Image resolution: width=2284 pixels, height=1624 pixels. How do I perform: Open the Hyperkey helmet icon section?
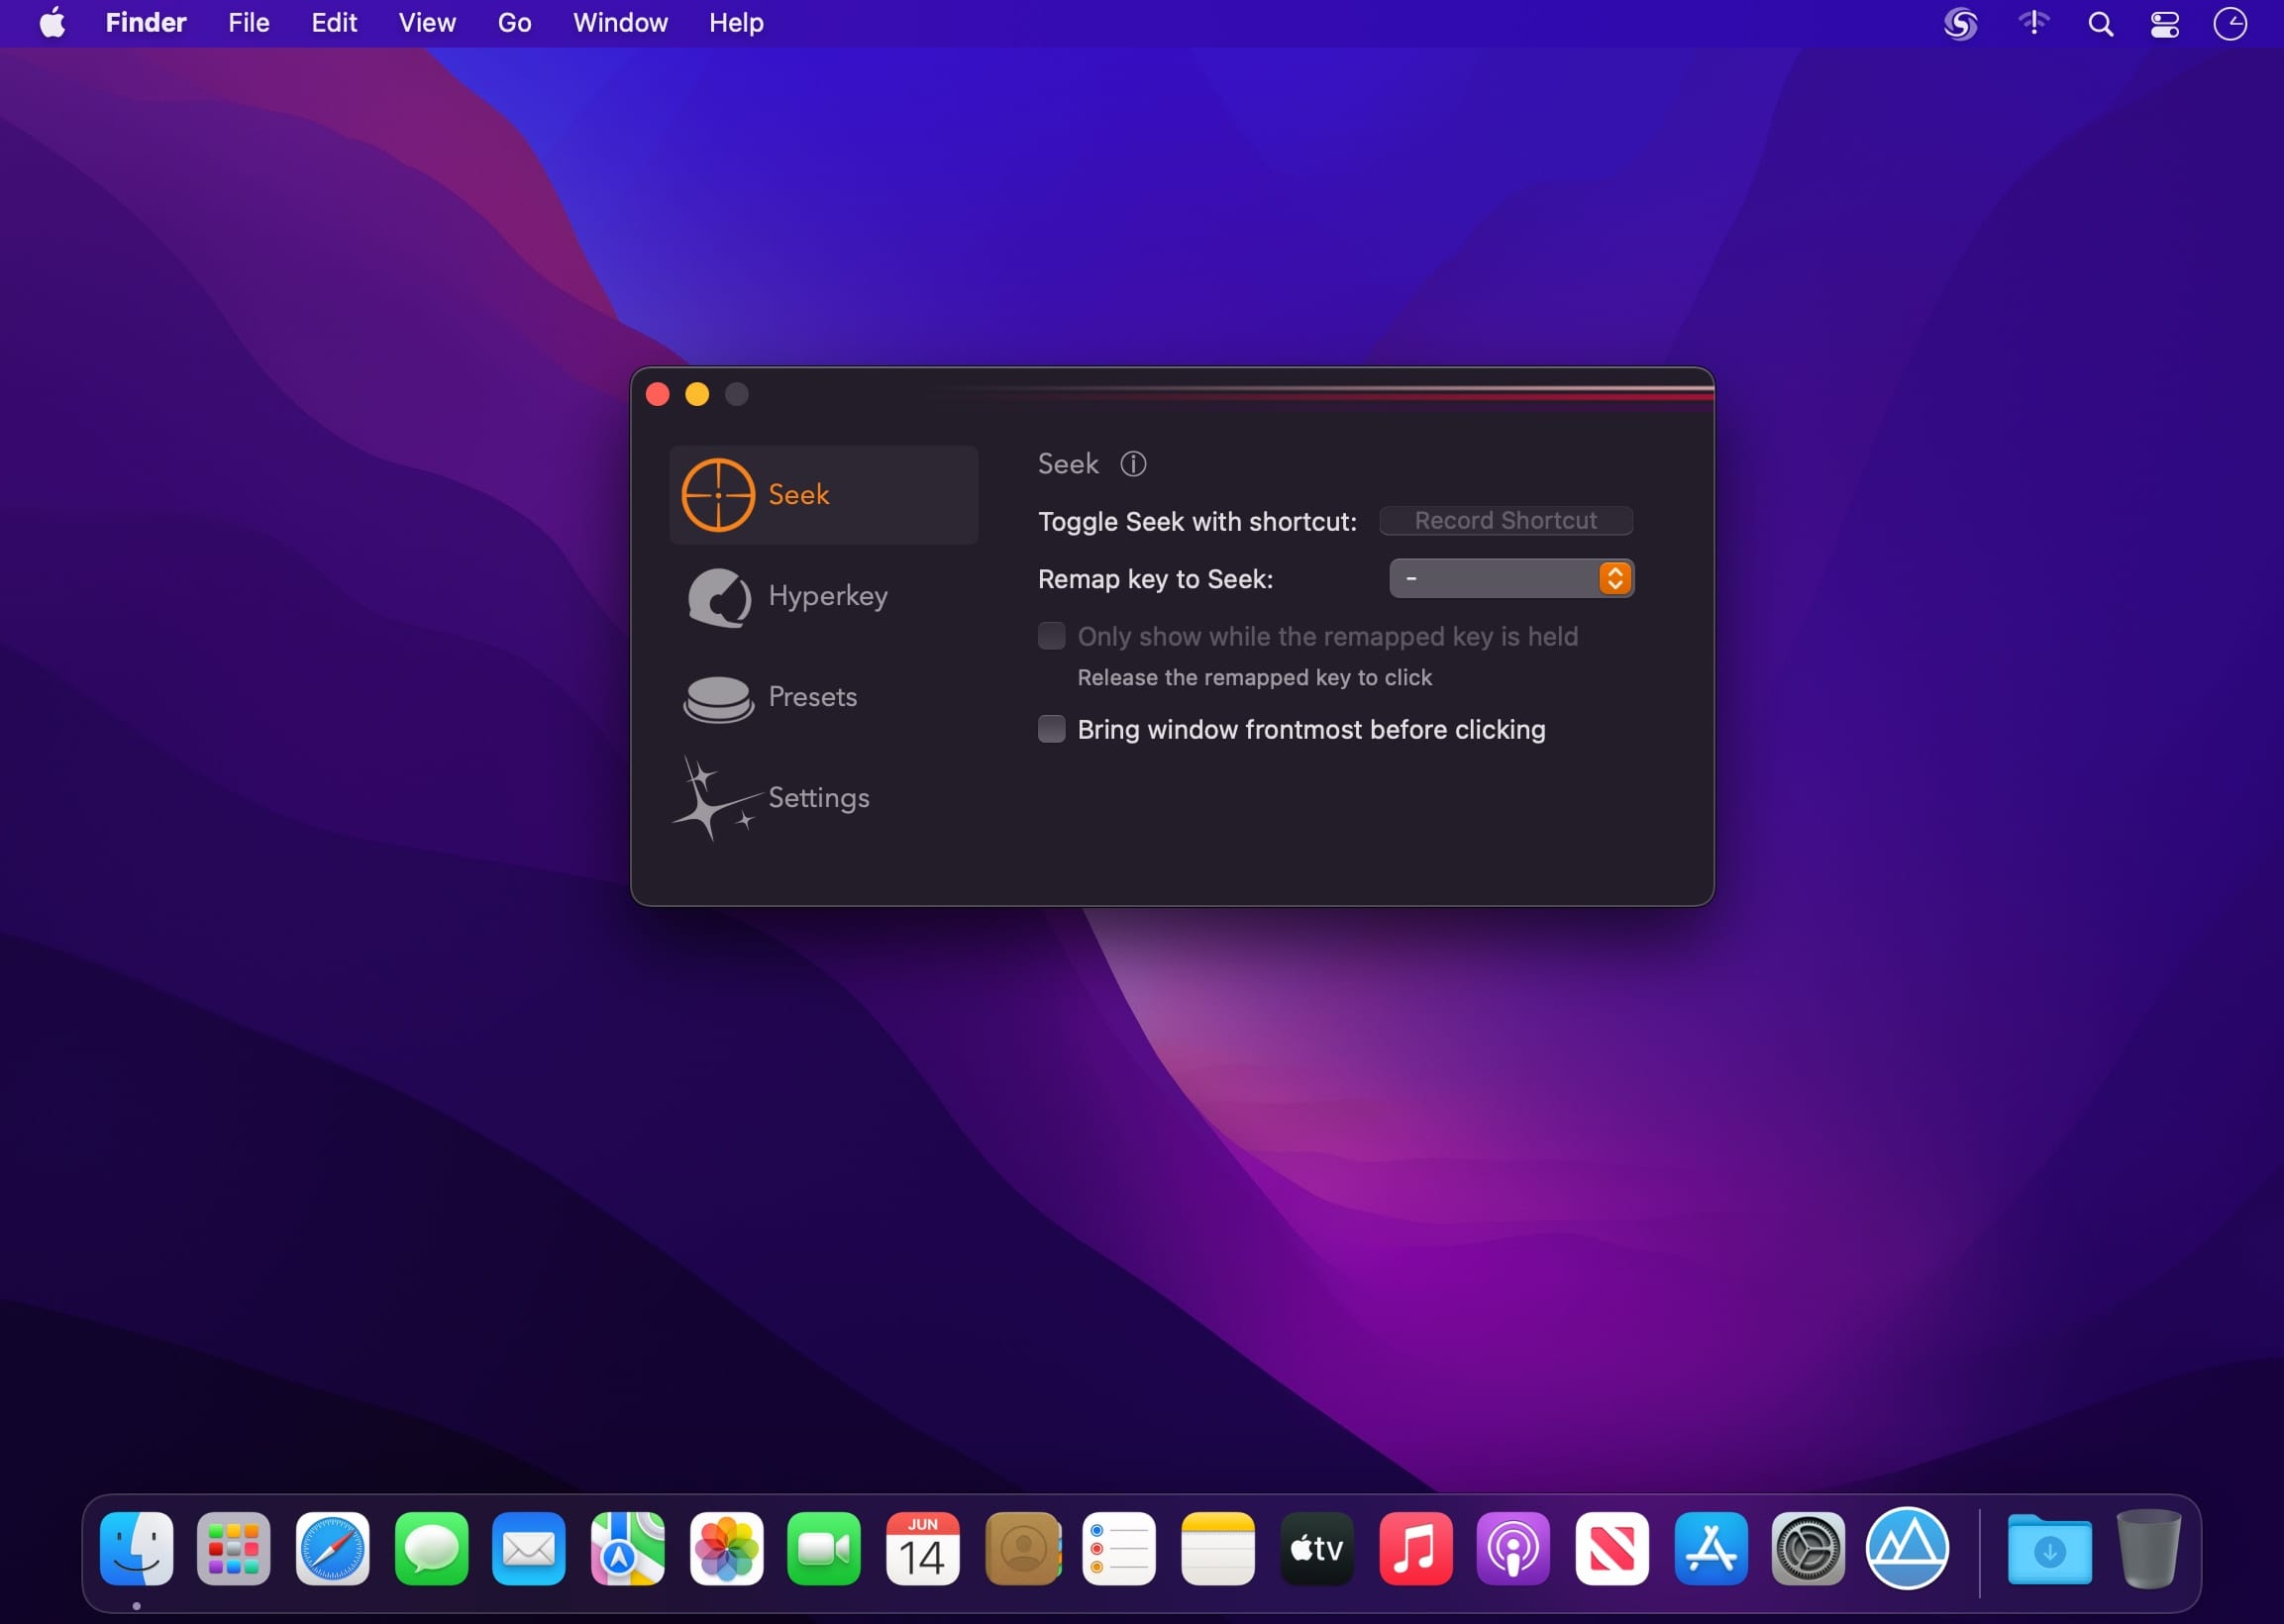718,597
